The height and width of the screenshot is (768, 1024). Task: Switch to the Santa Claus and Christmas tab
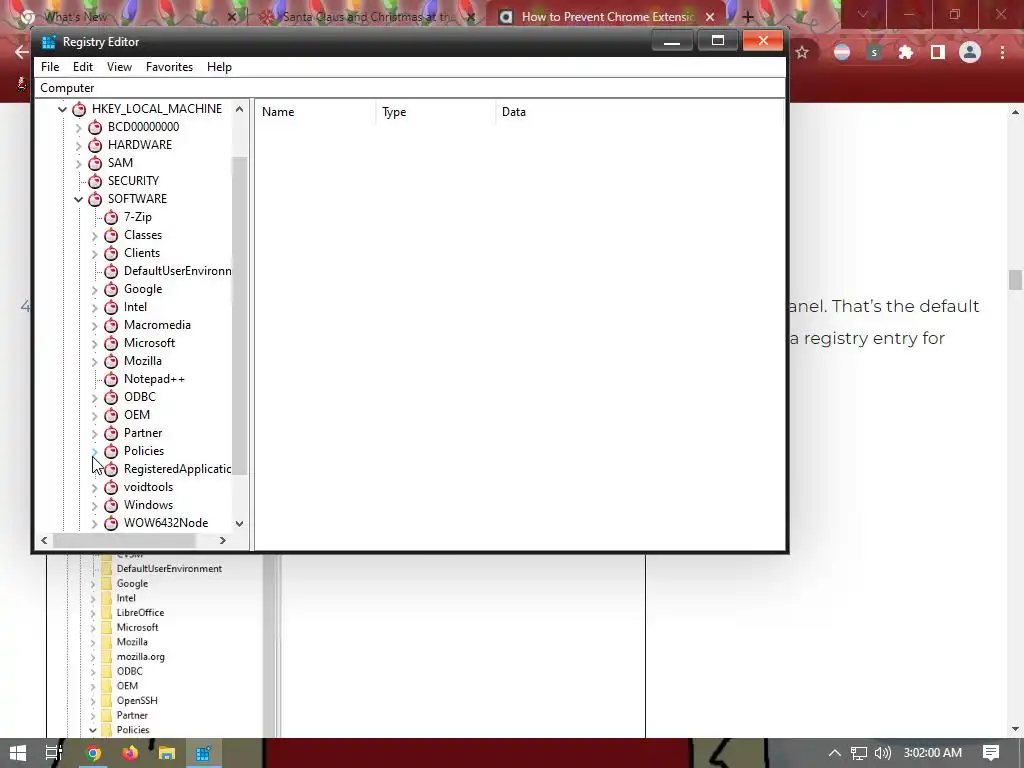368,16
